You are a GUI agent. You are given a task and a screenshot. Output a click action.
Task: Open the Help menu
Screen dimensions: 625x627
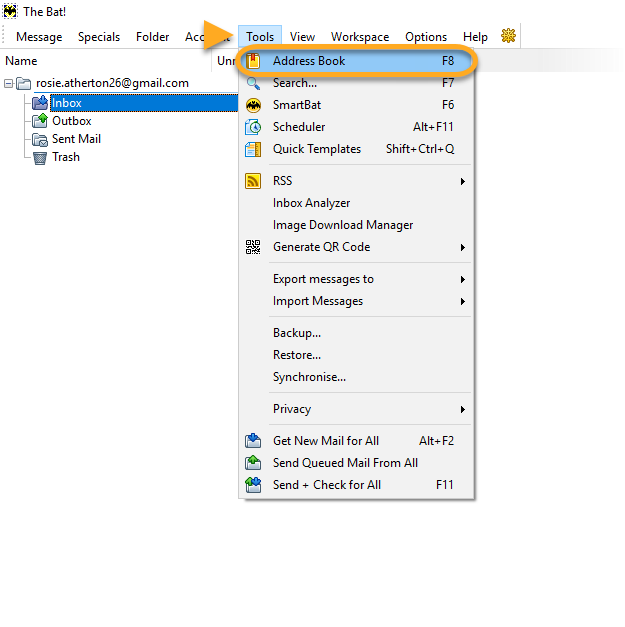(475, 37)
